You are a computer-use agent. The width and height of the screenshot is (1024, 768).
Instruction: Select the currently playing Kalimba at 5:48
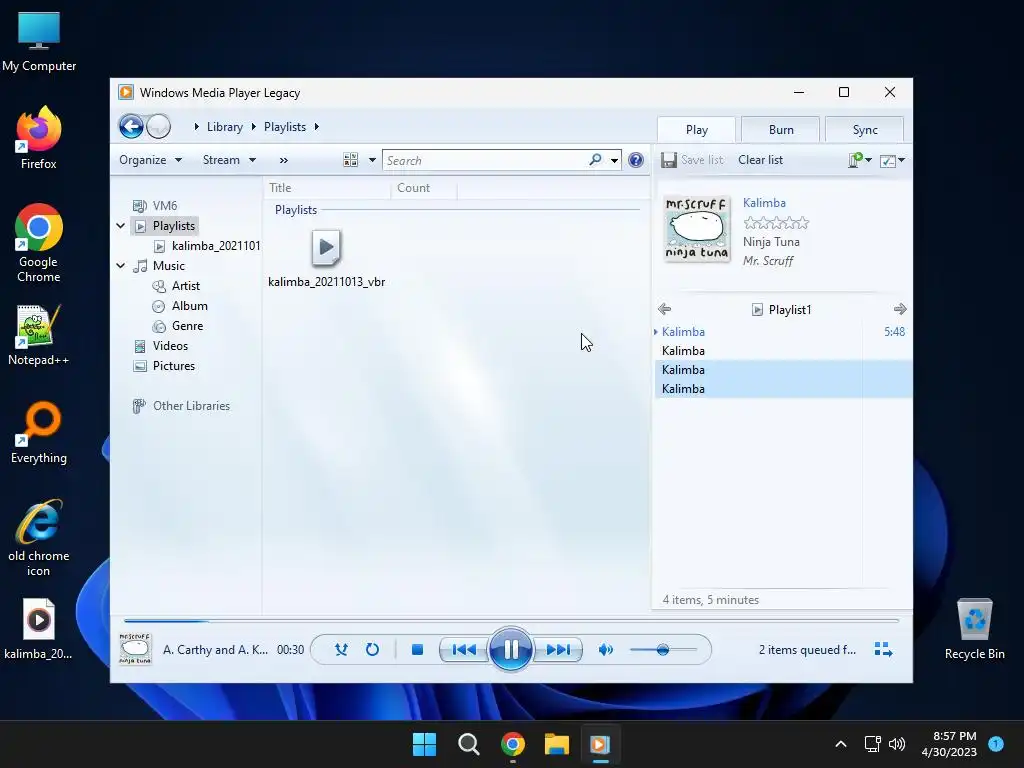782,332
